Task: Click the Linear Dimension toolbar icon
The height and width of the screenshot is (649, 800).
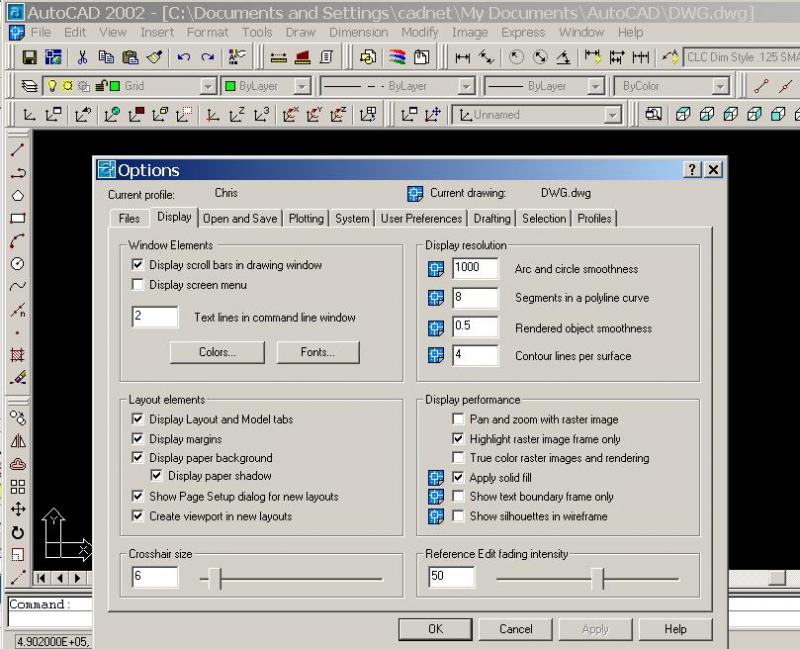Action: point(462,57)
